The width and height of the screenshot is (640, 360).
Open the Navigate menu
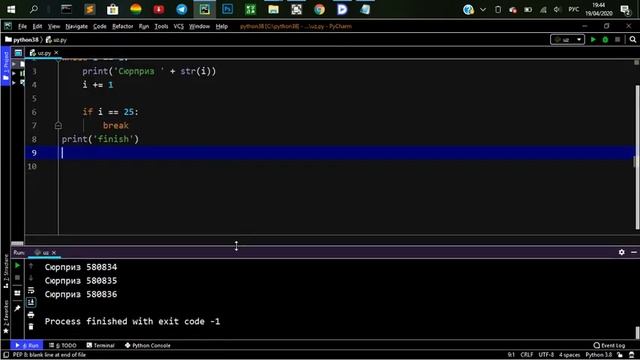pos(76,26)
